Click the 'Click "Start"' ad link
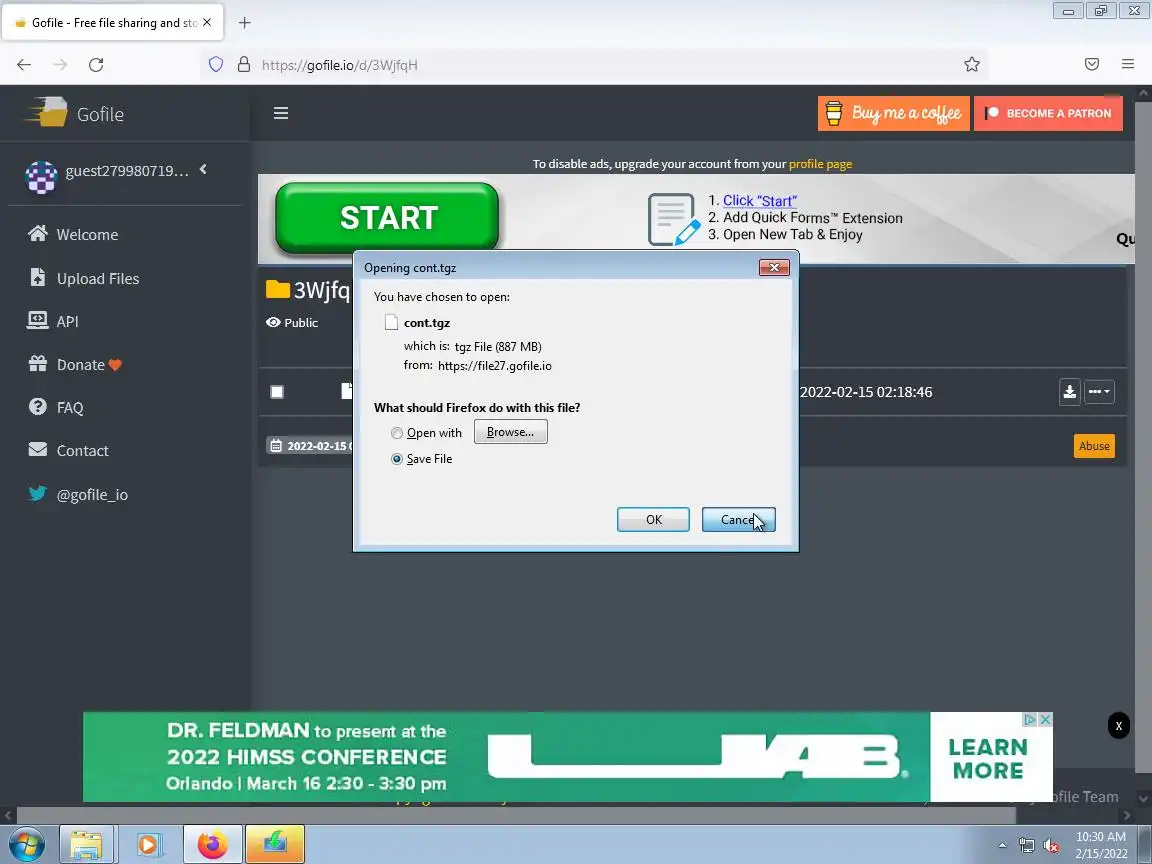This screenshot has height=864, width=1152. tap(760, 201)
